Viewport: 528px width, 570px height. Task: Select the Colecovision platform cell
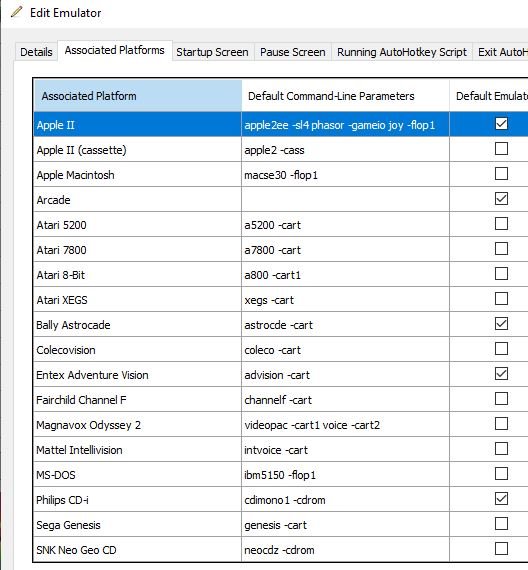137,350
